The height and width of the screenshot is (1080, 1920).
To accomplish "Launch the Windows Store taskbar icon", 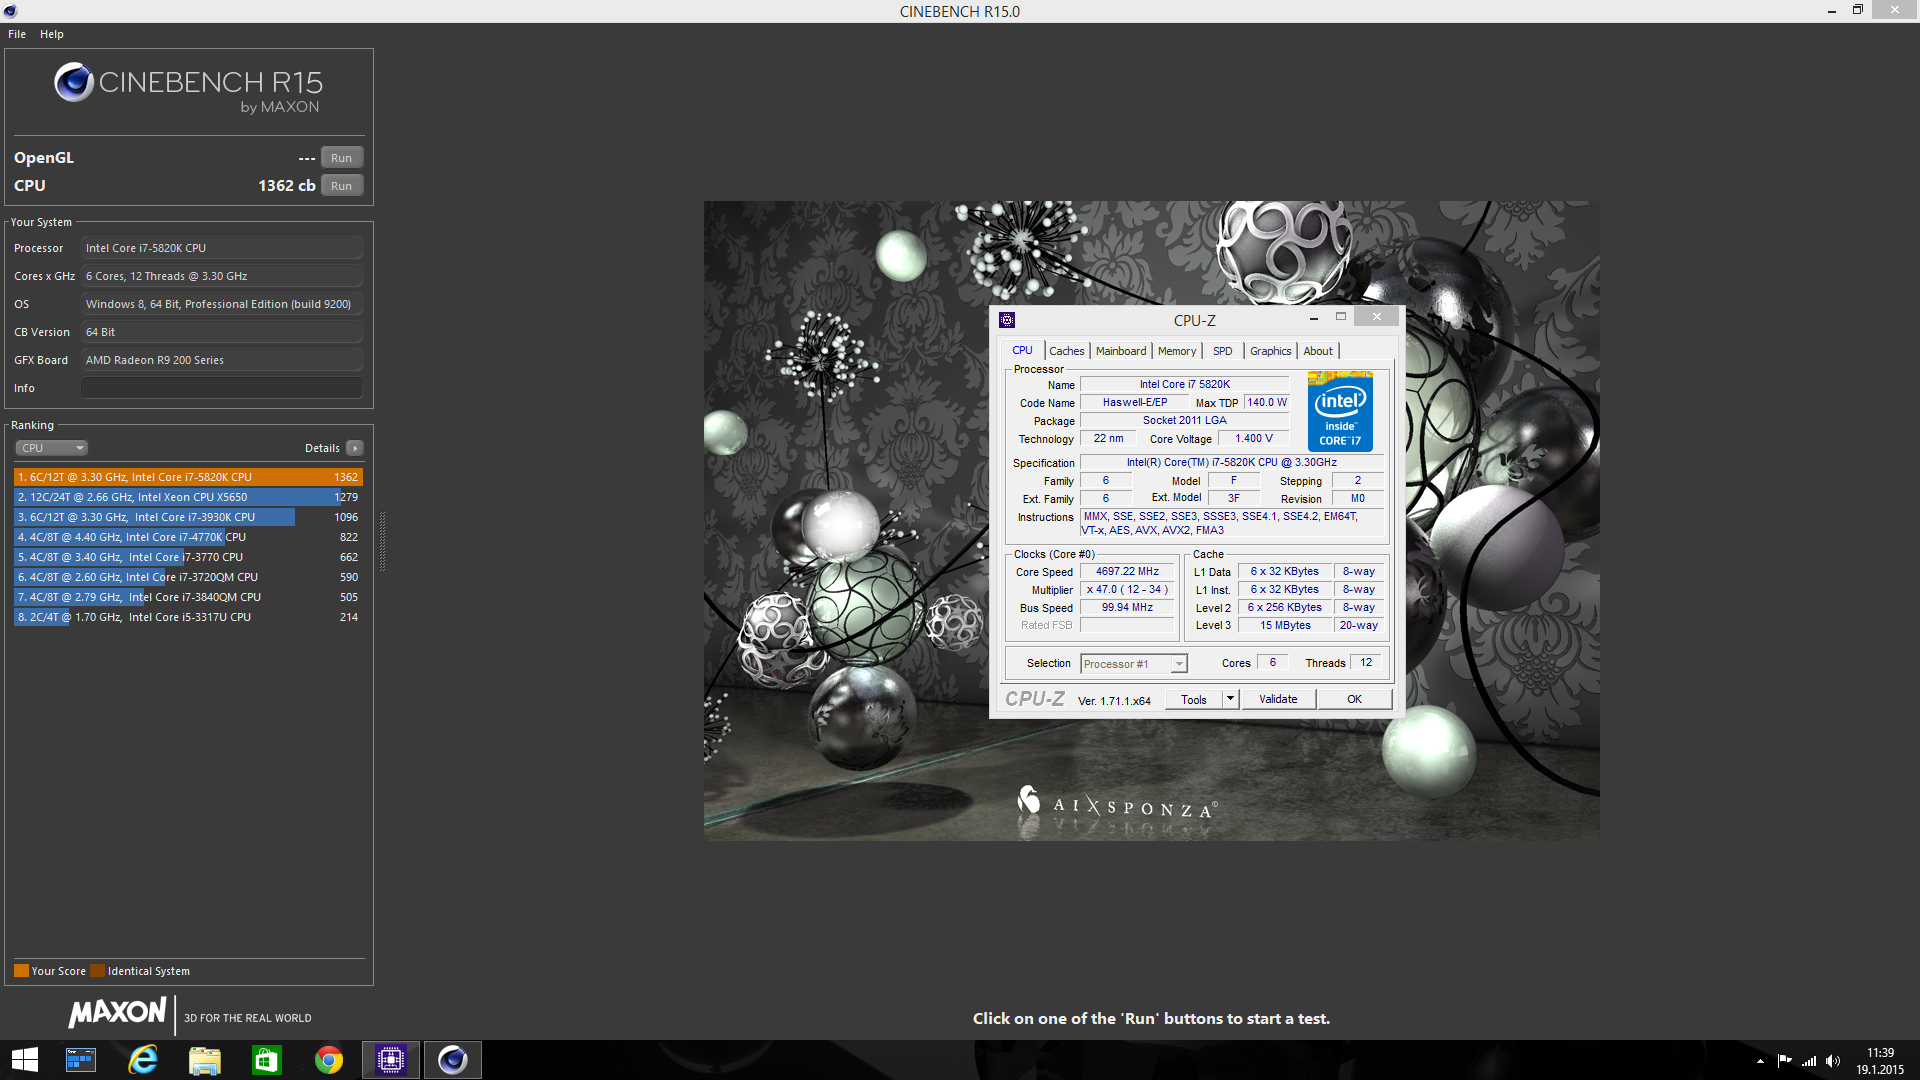I will tap(266, 1060).
